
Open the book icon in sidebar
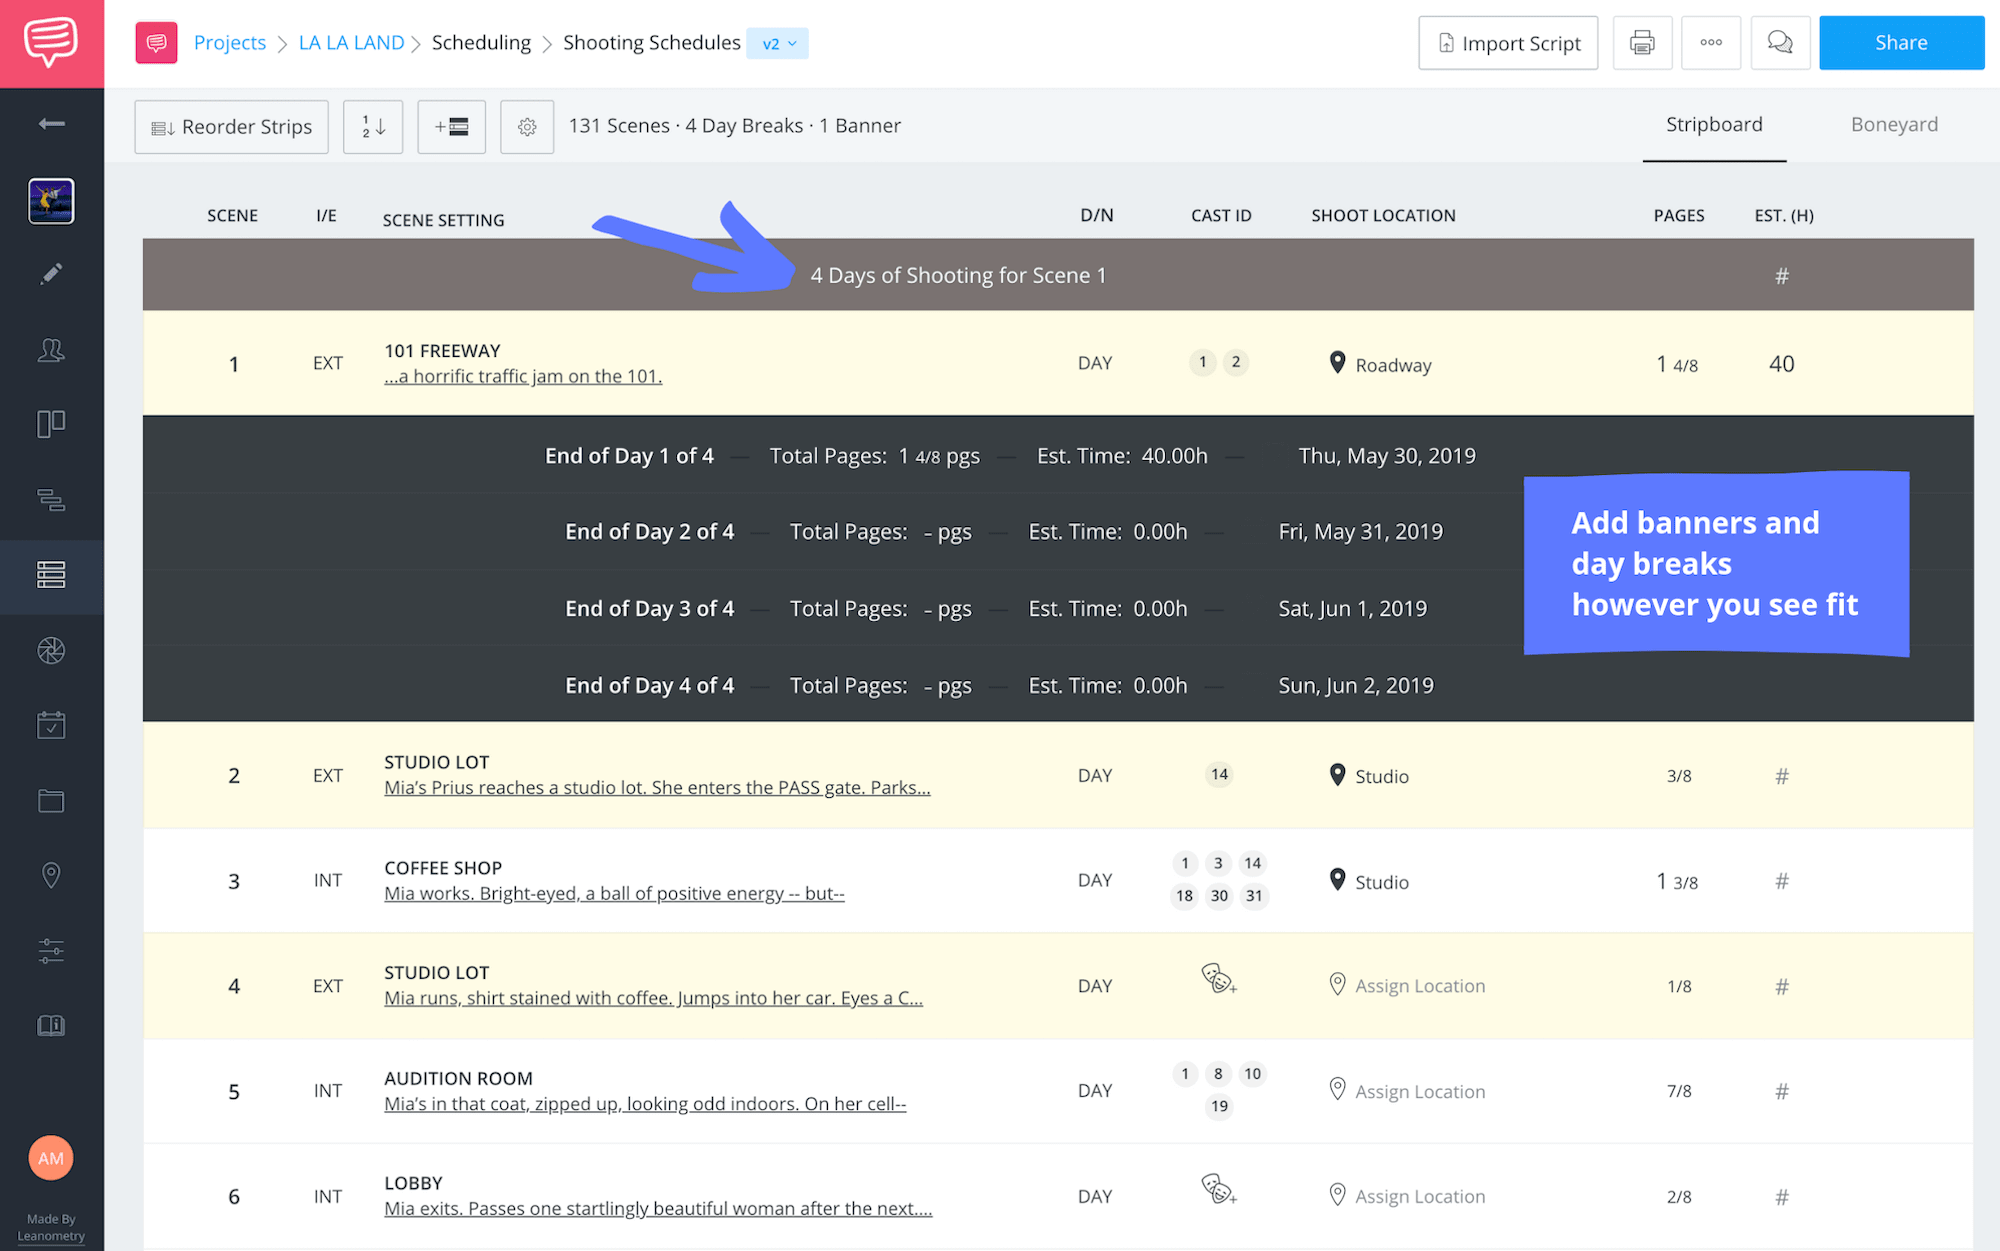[x=51, y=1025]
